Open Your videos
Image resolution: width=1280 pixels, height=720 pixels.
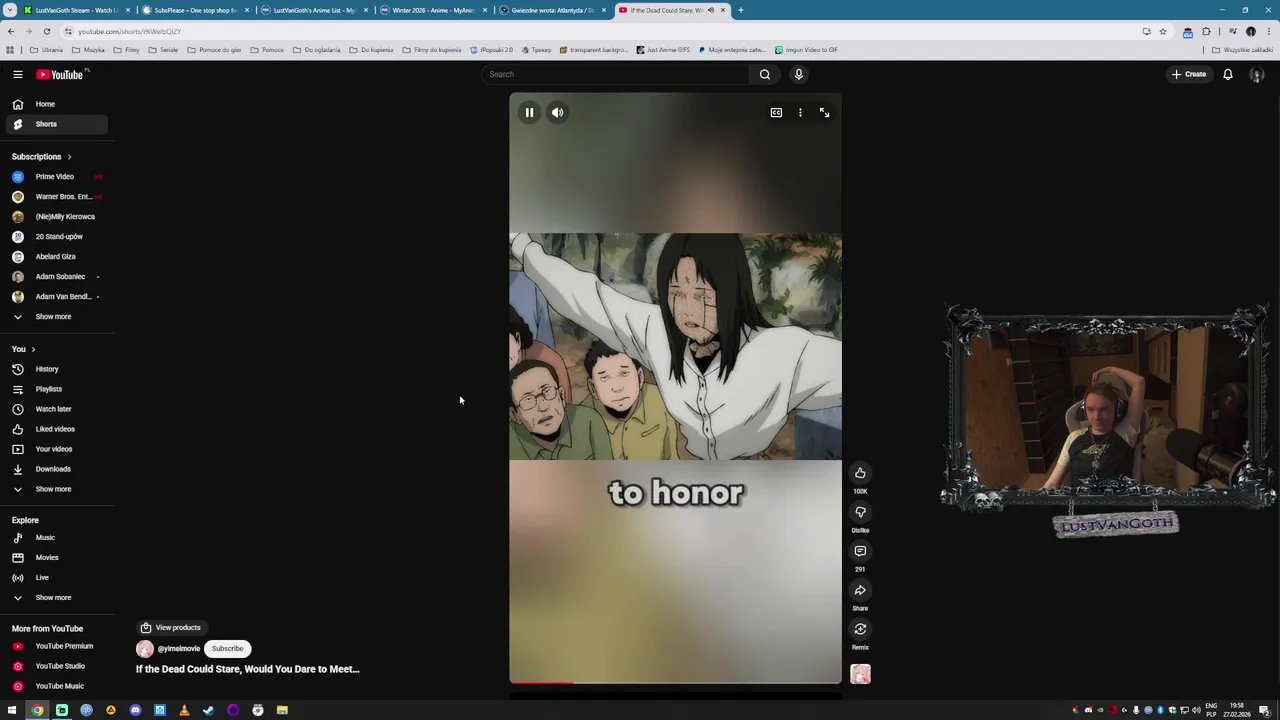tap(55, 449)
